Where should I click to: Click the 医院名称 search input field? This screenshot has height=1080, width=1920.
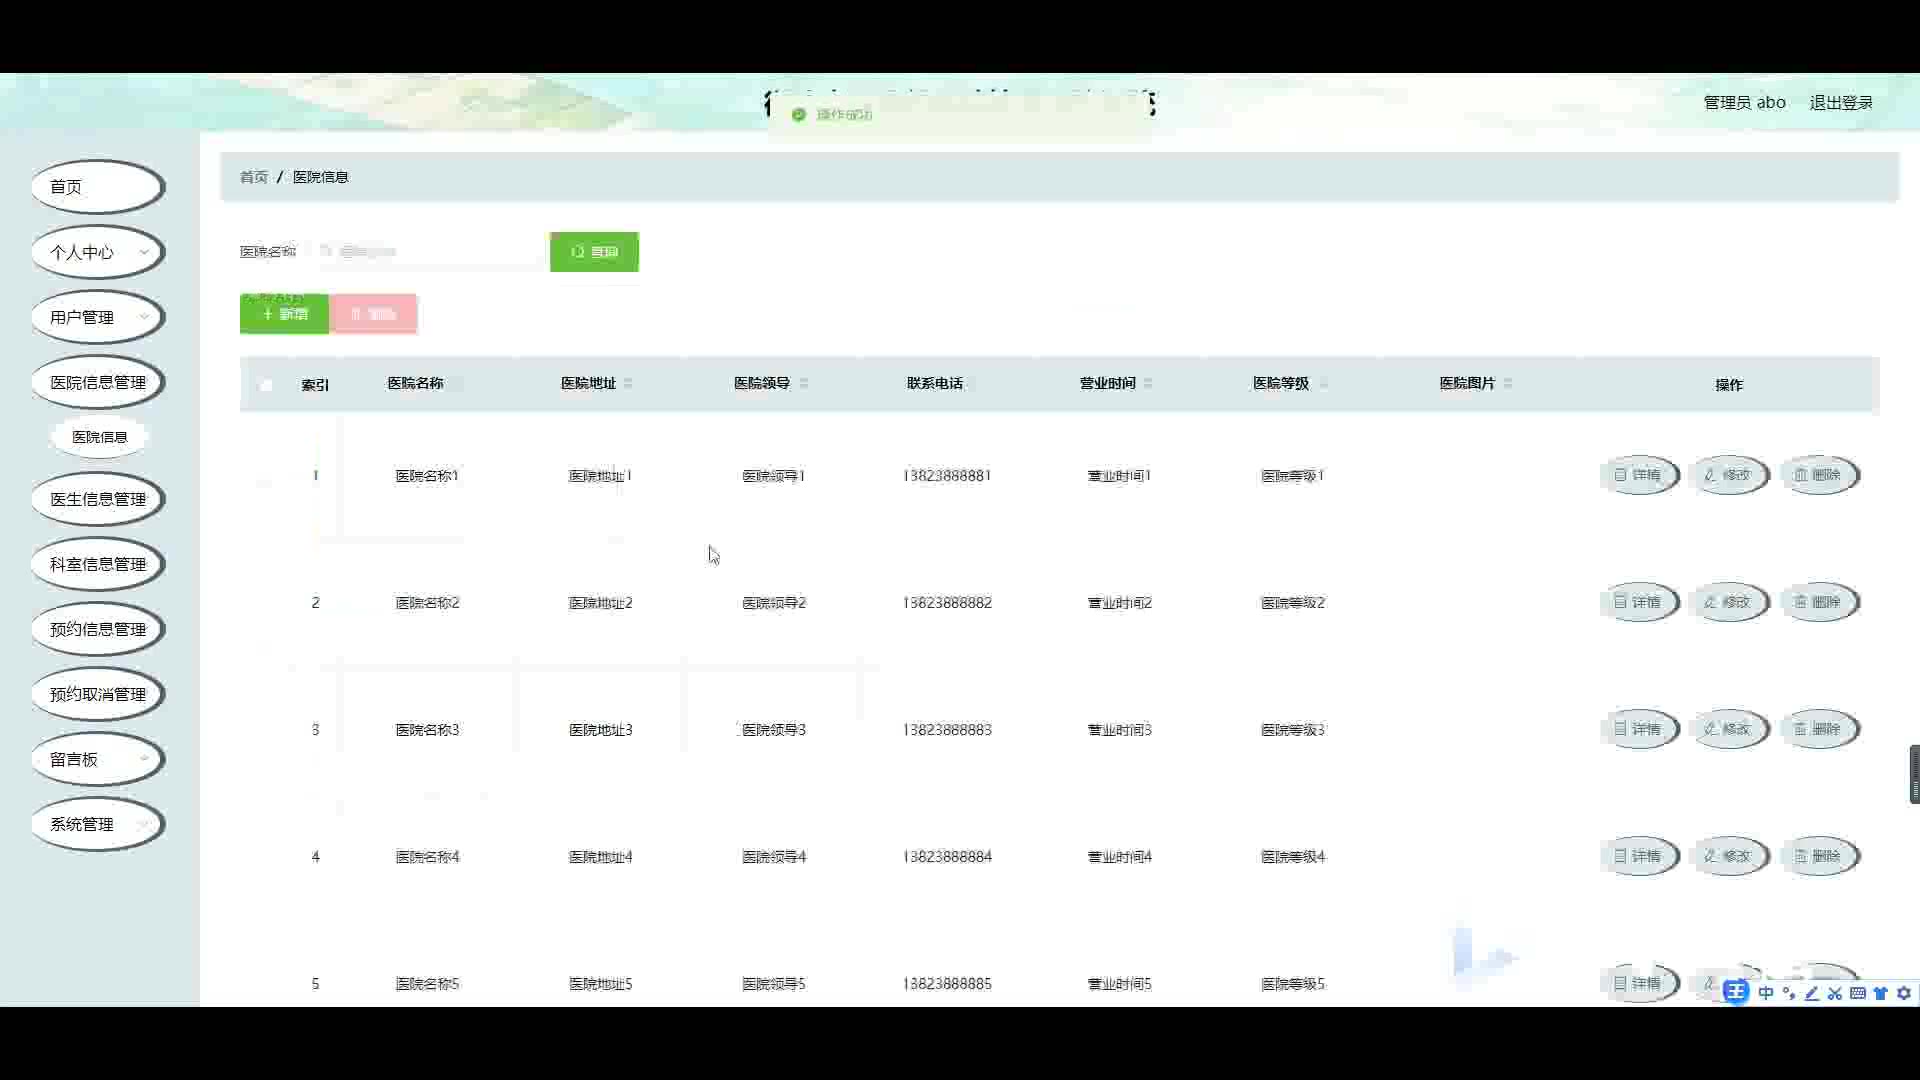pos(430,252)
